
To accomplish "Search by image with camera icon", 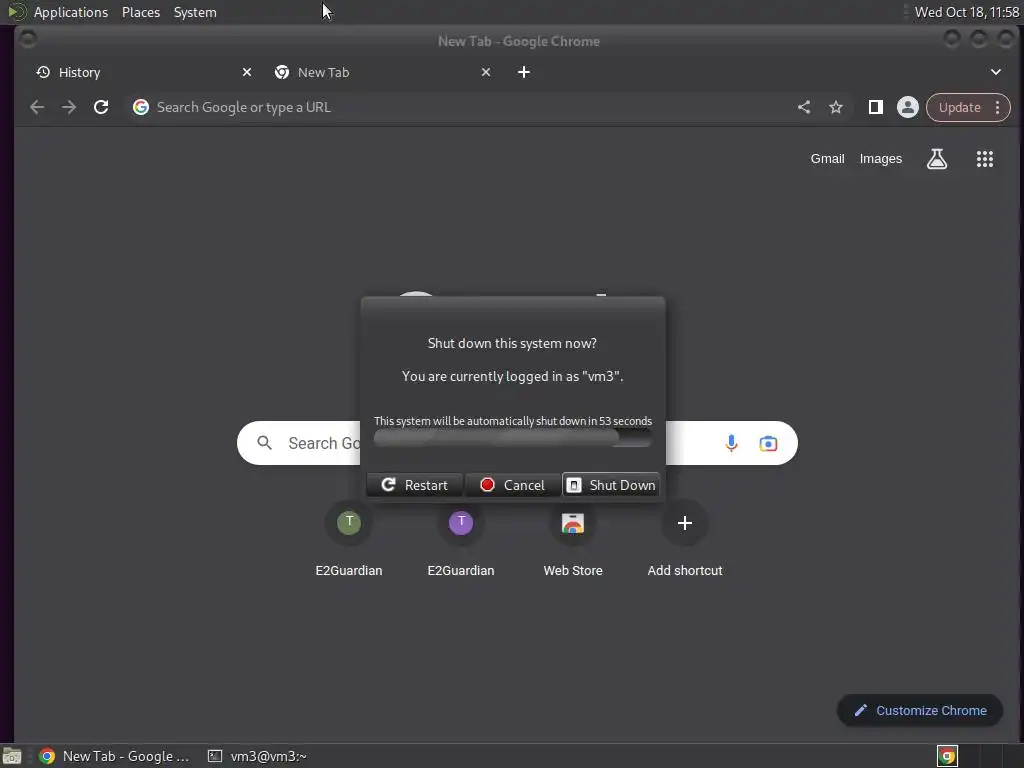I will [x=768, y=443].
